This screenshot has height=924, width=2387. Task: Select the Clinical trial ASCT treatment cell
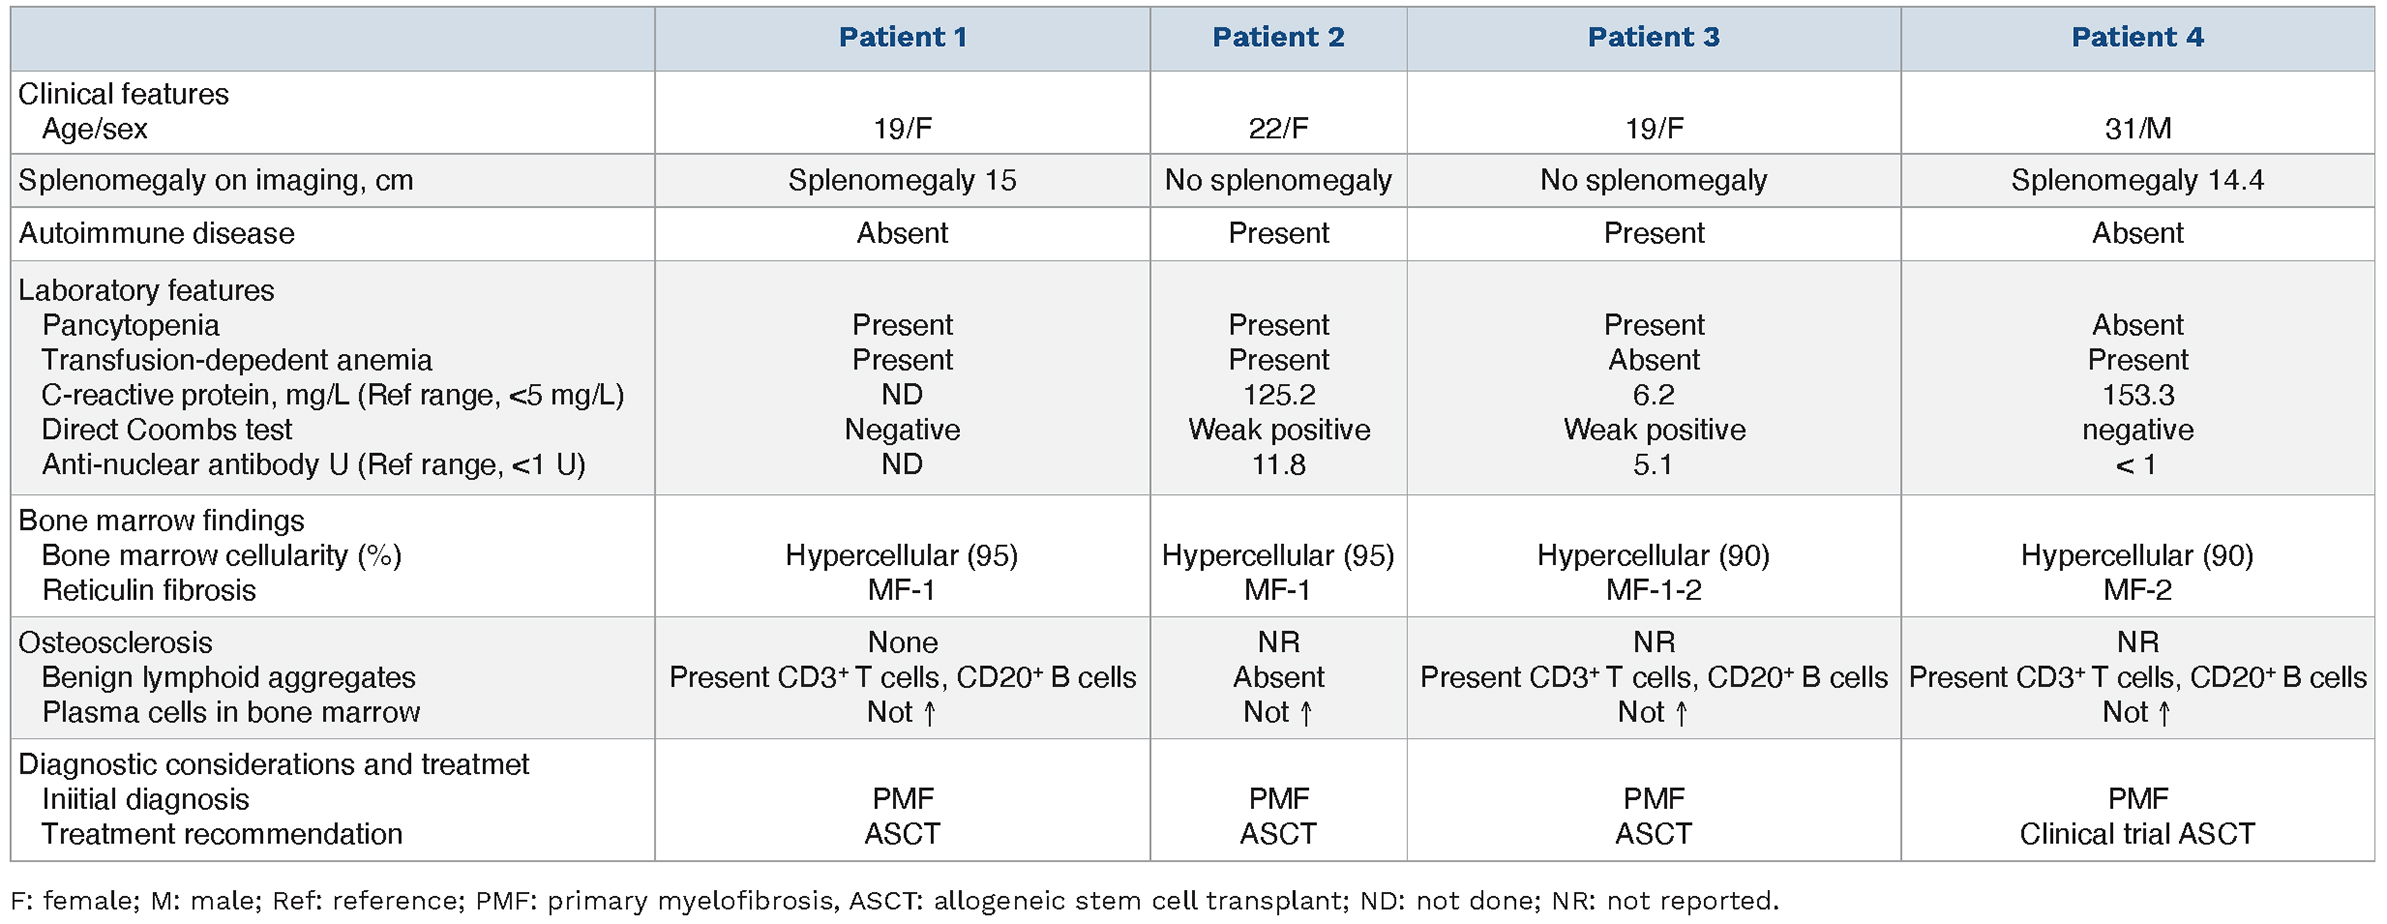point(2137,834)
